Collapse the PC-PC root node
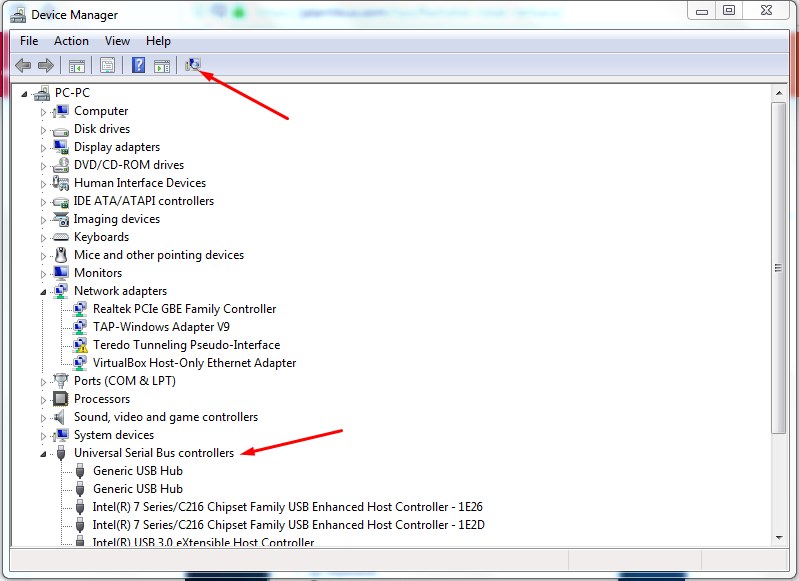 [x=24, y=94]
